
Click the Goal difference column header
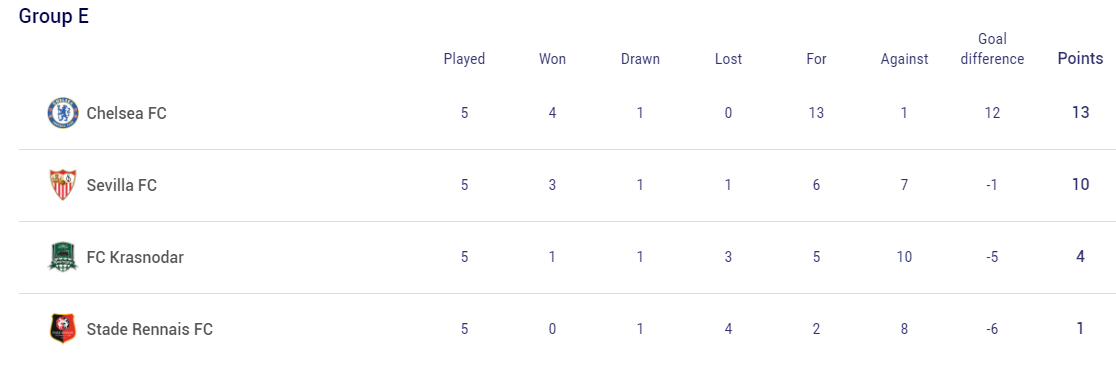click(992, 49)
